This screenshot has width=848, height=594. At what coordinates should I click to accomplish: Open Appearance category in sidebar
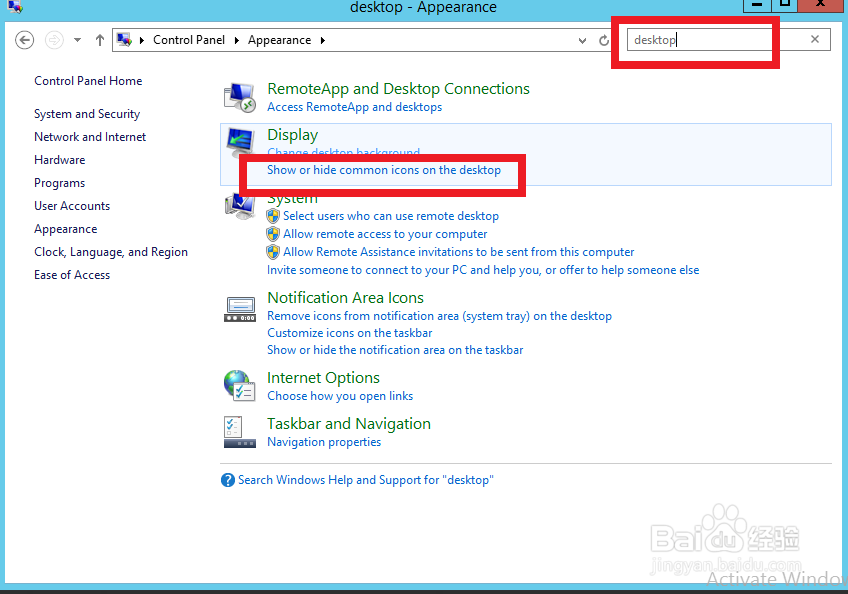coord(66,229)
